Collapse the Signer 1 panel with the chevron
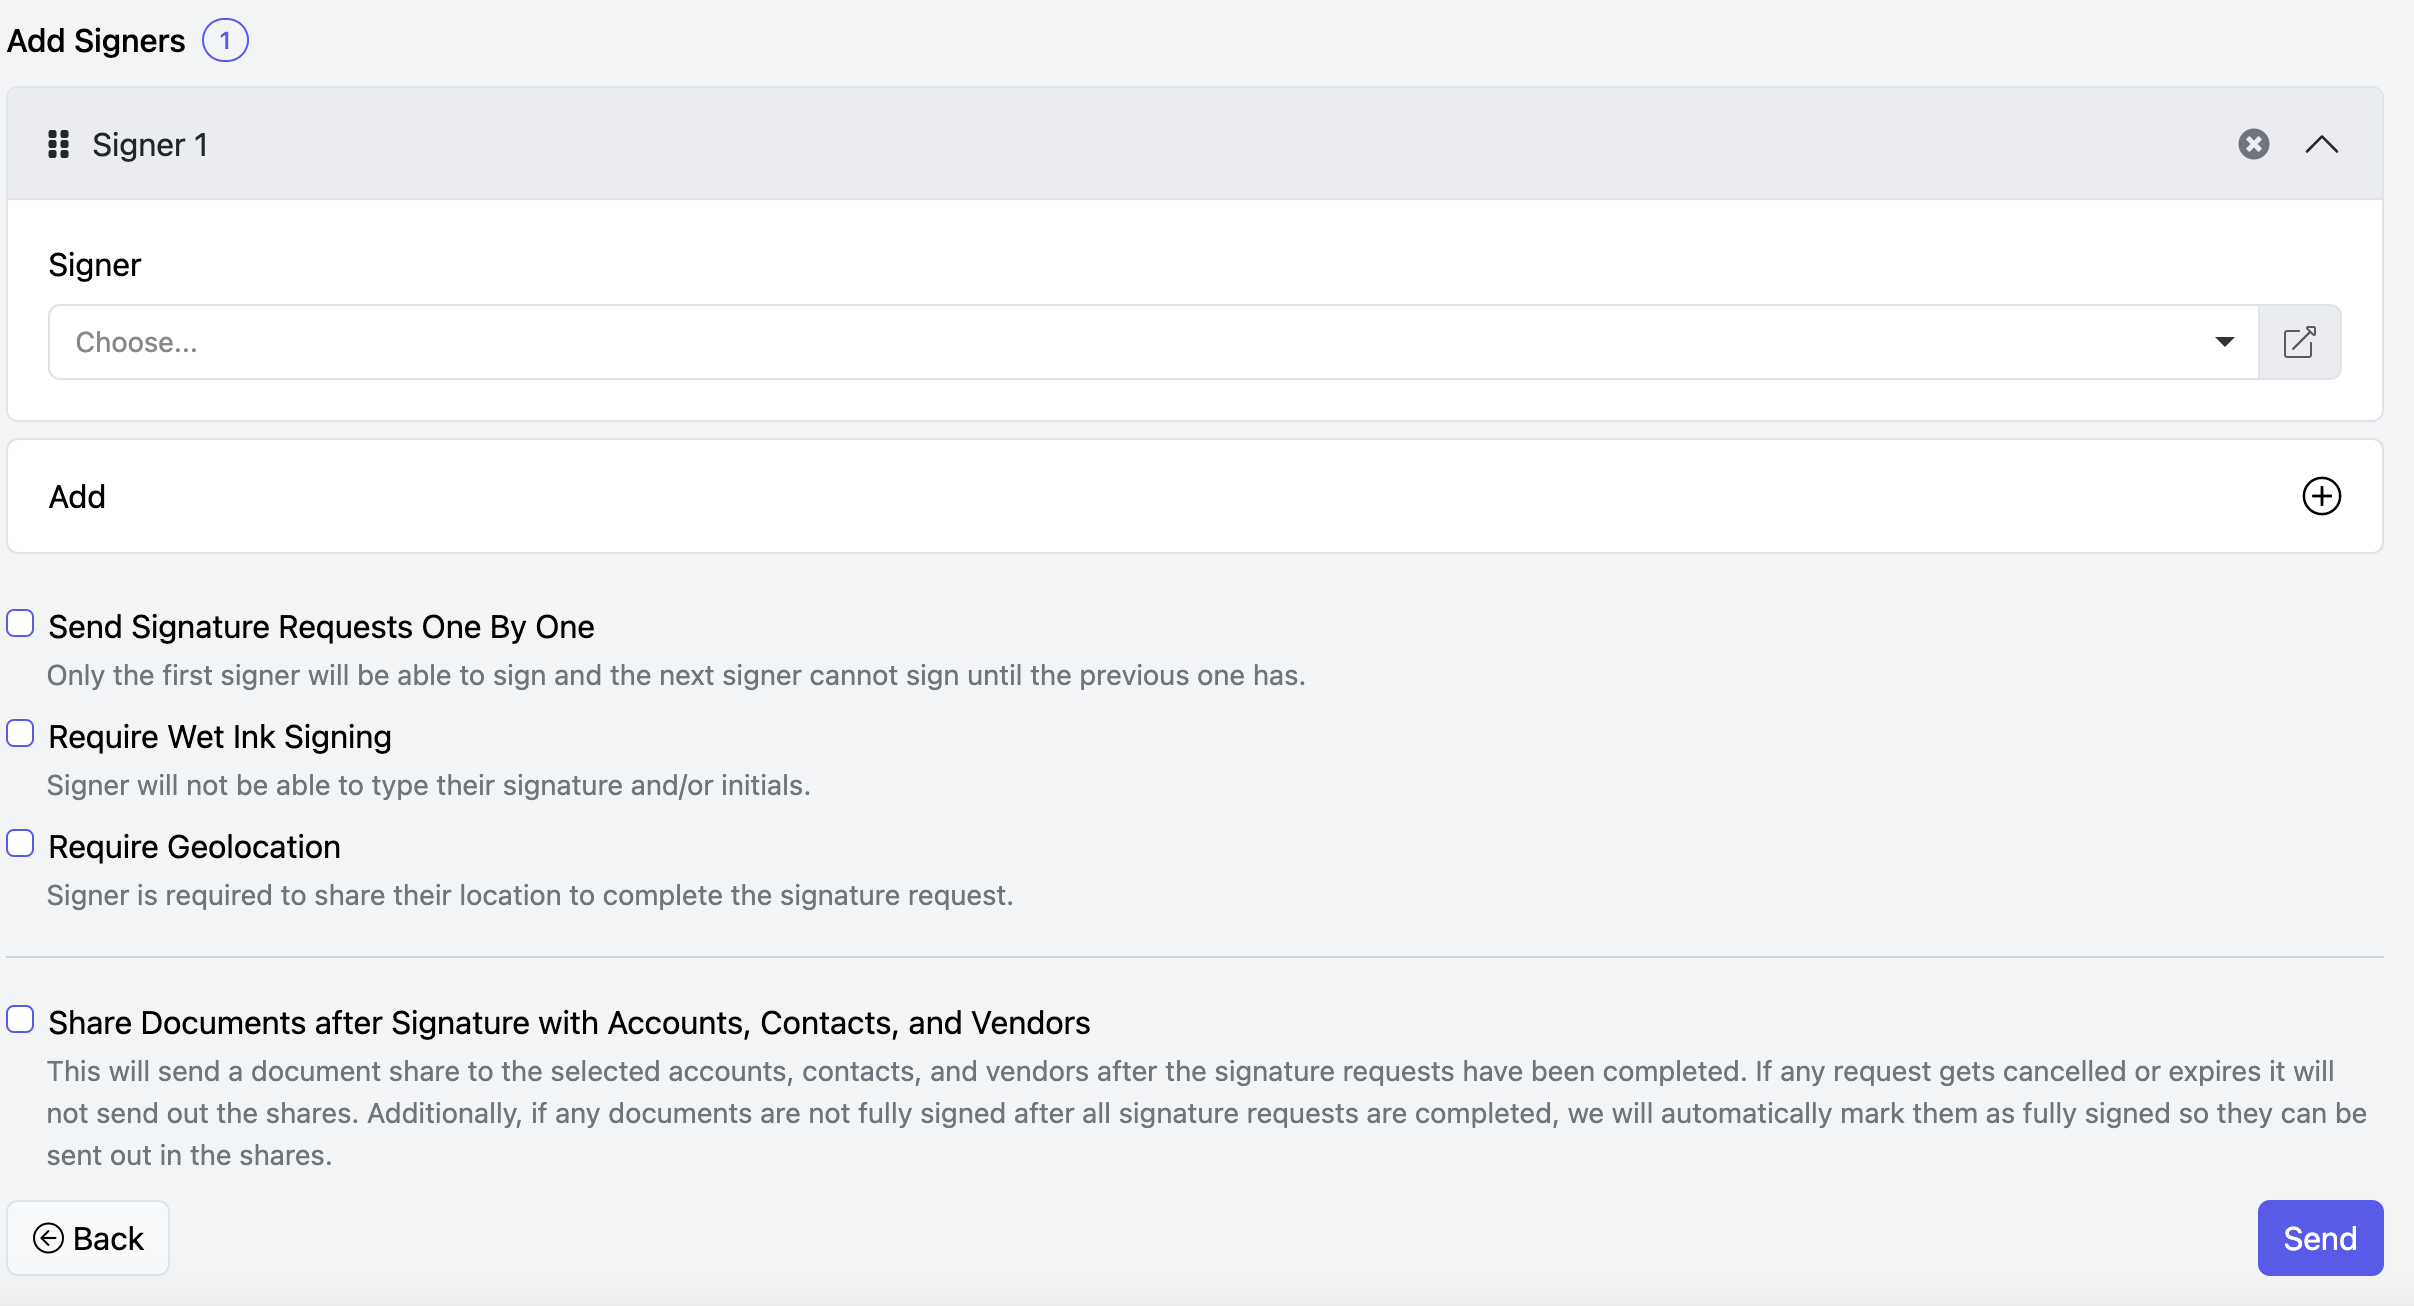Screen dimensions: 2414x1306 2321,144
